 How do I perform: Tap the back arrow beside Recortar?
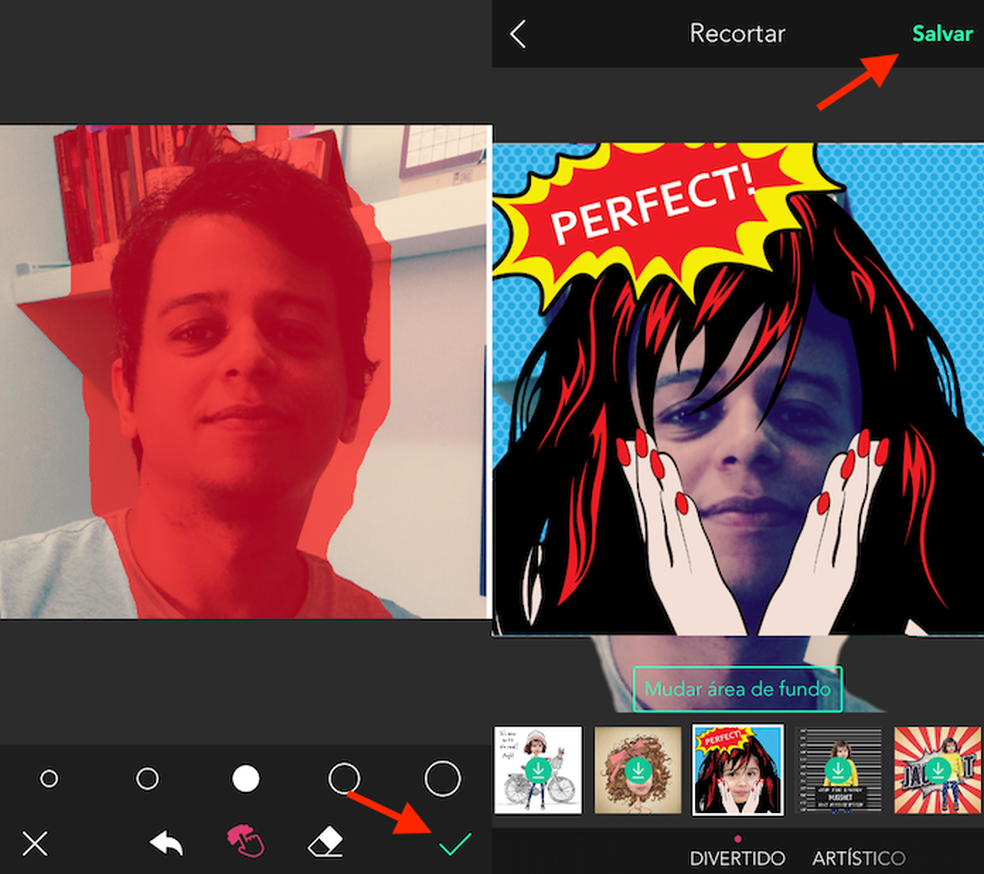point(516,33)
